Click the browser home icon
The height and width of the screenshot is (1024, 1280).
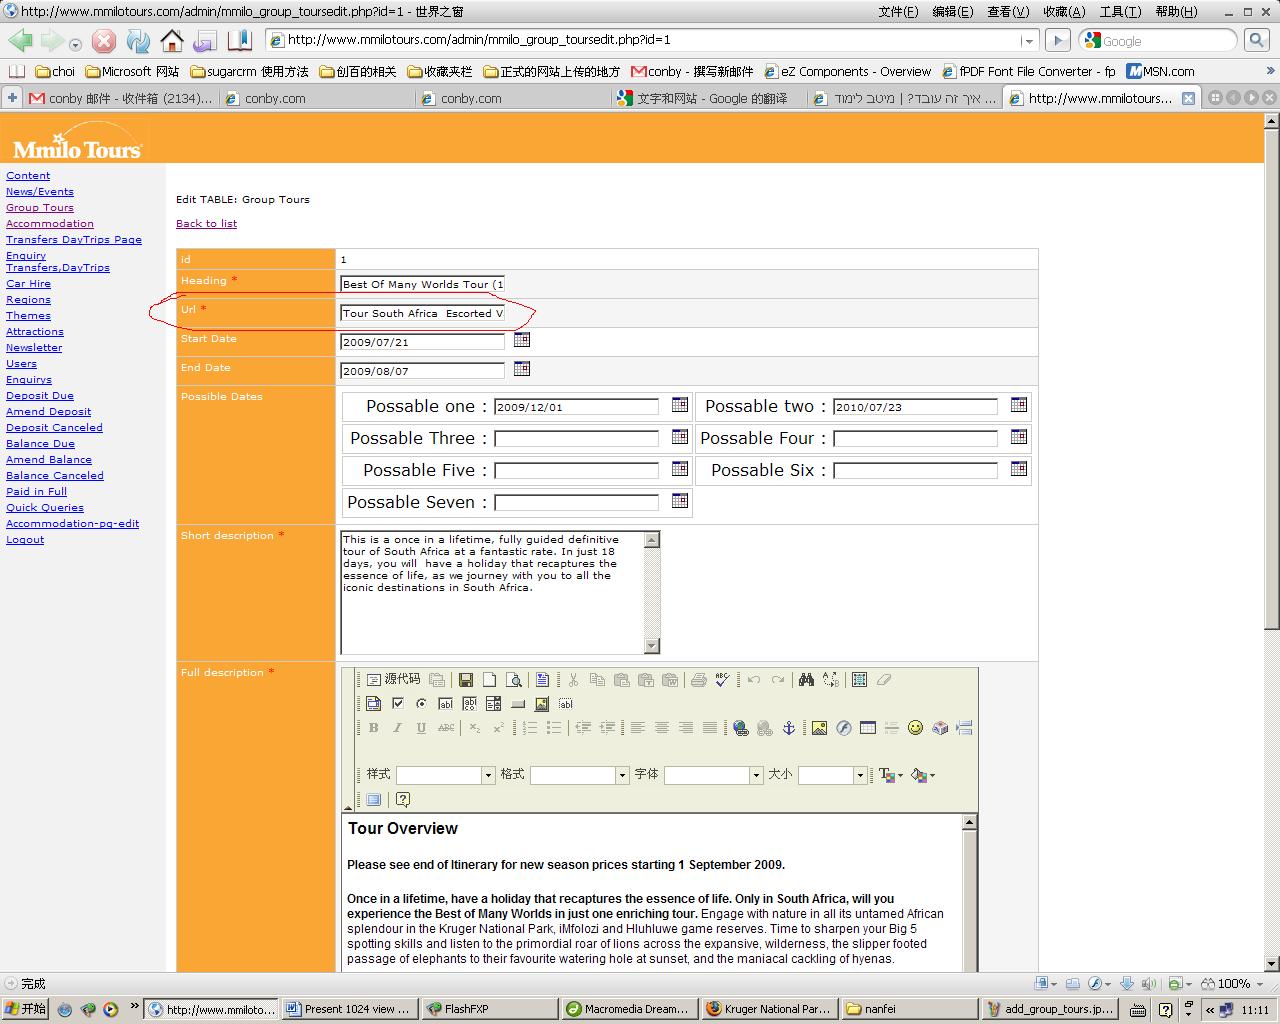[172, 41]
